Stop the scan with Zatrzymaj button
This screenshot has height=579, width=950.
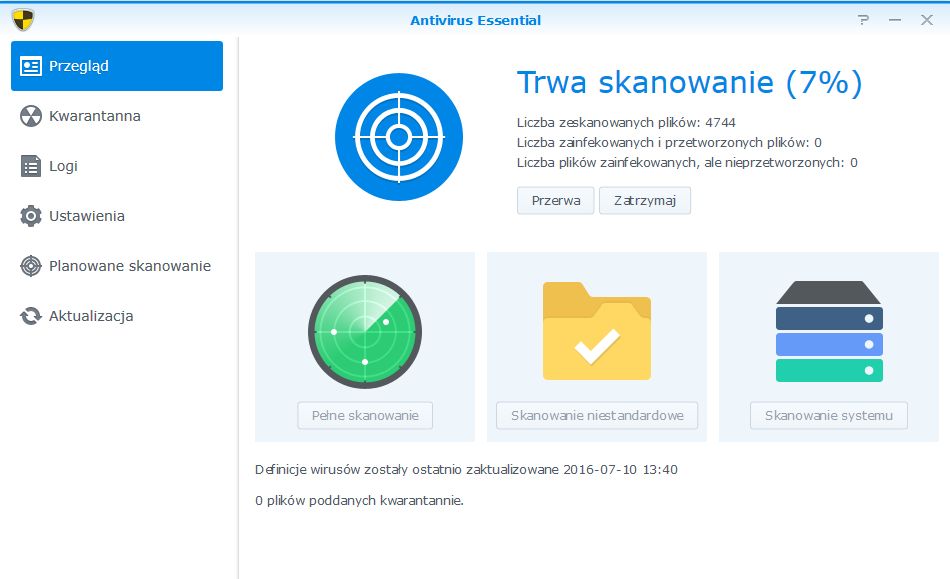[645, 200]
